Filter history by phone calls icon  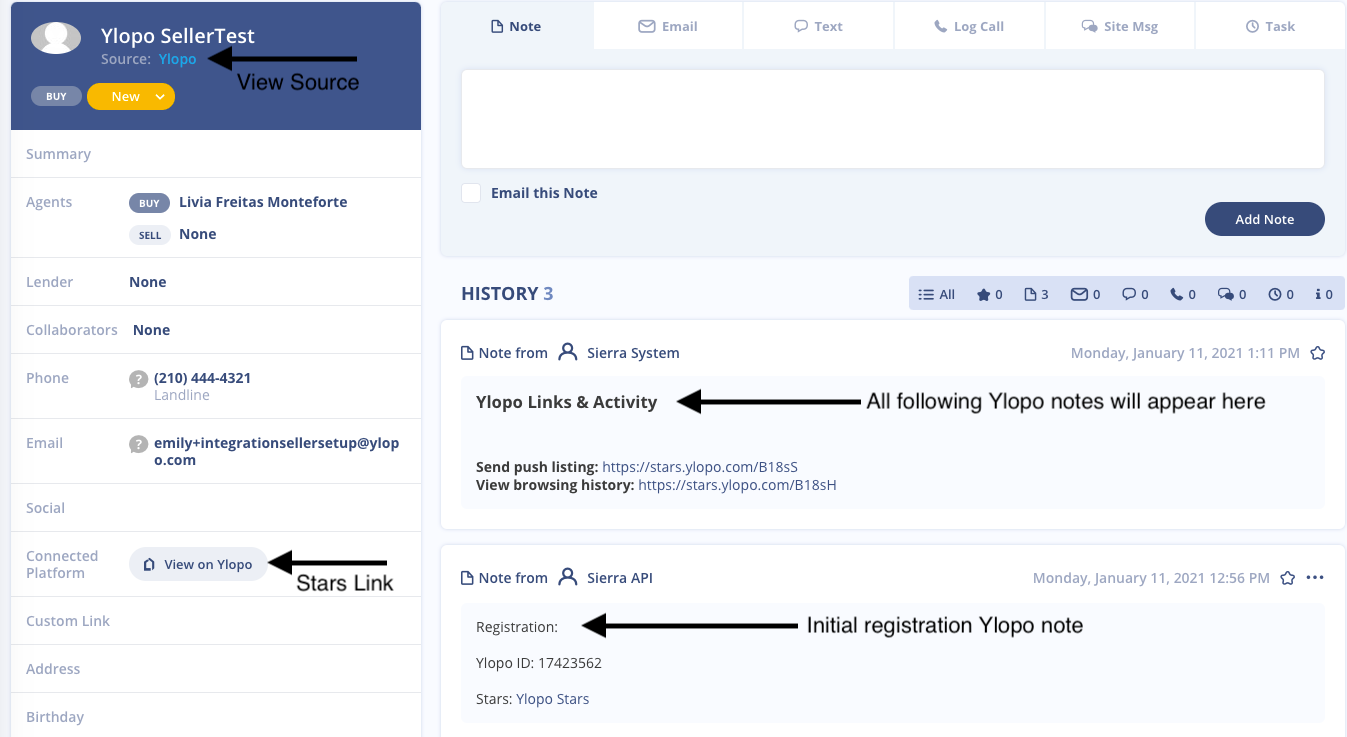tap(1183, 294)
